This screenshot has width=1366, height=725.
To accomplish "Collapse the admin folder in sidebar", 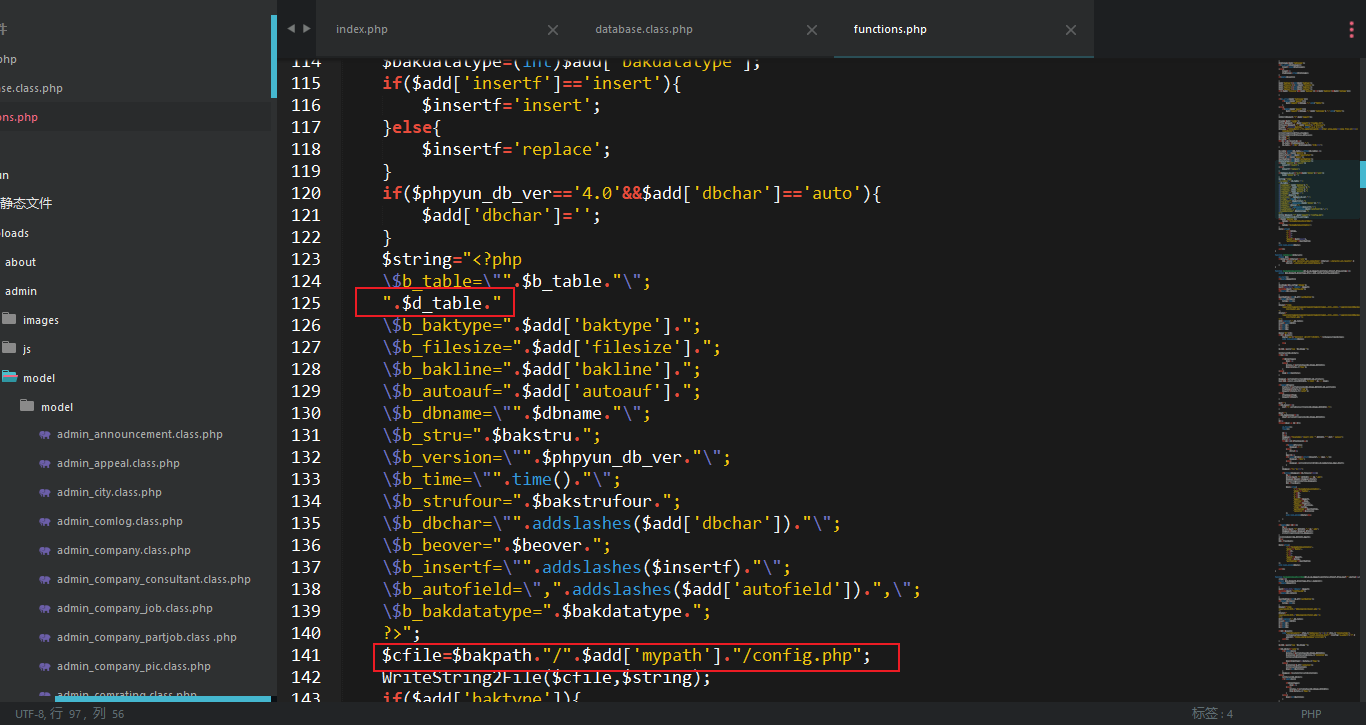I will coord(20,291).
